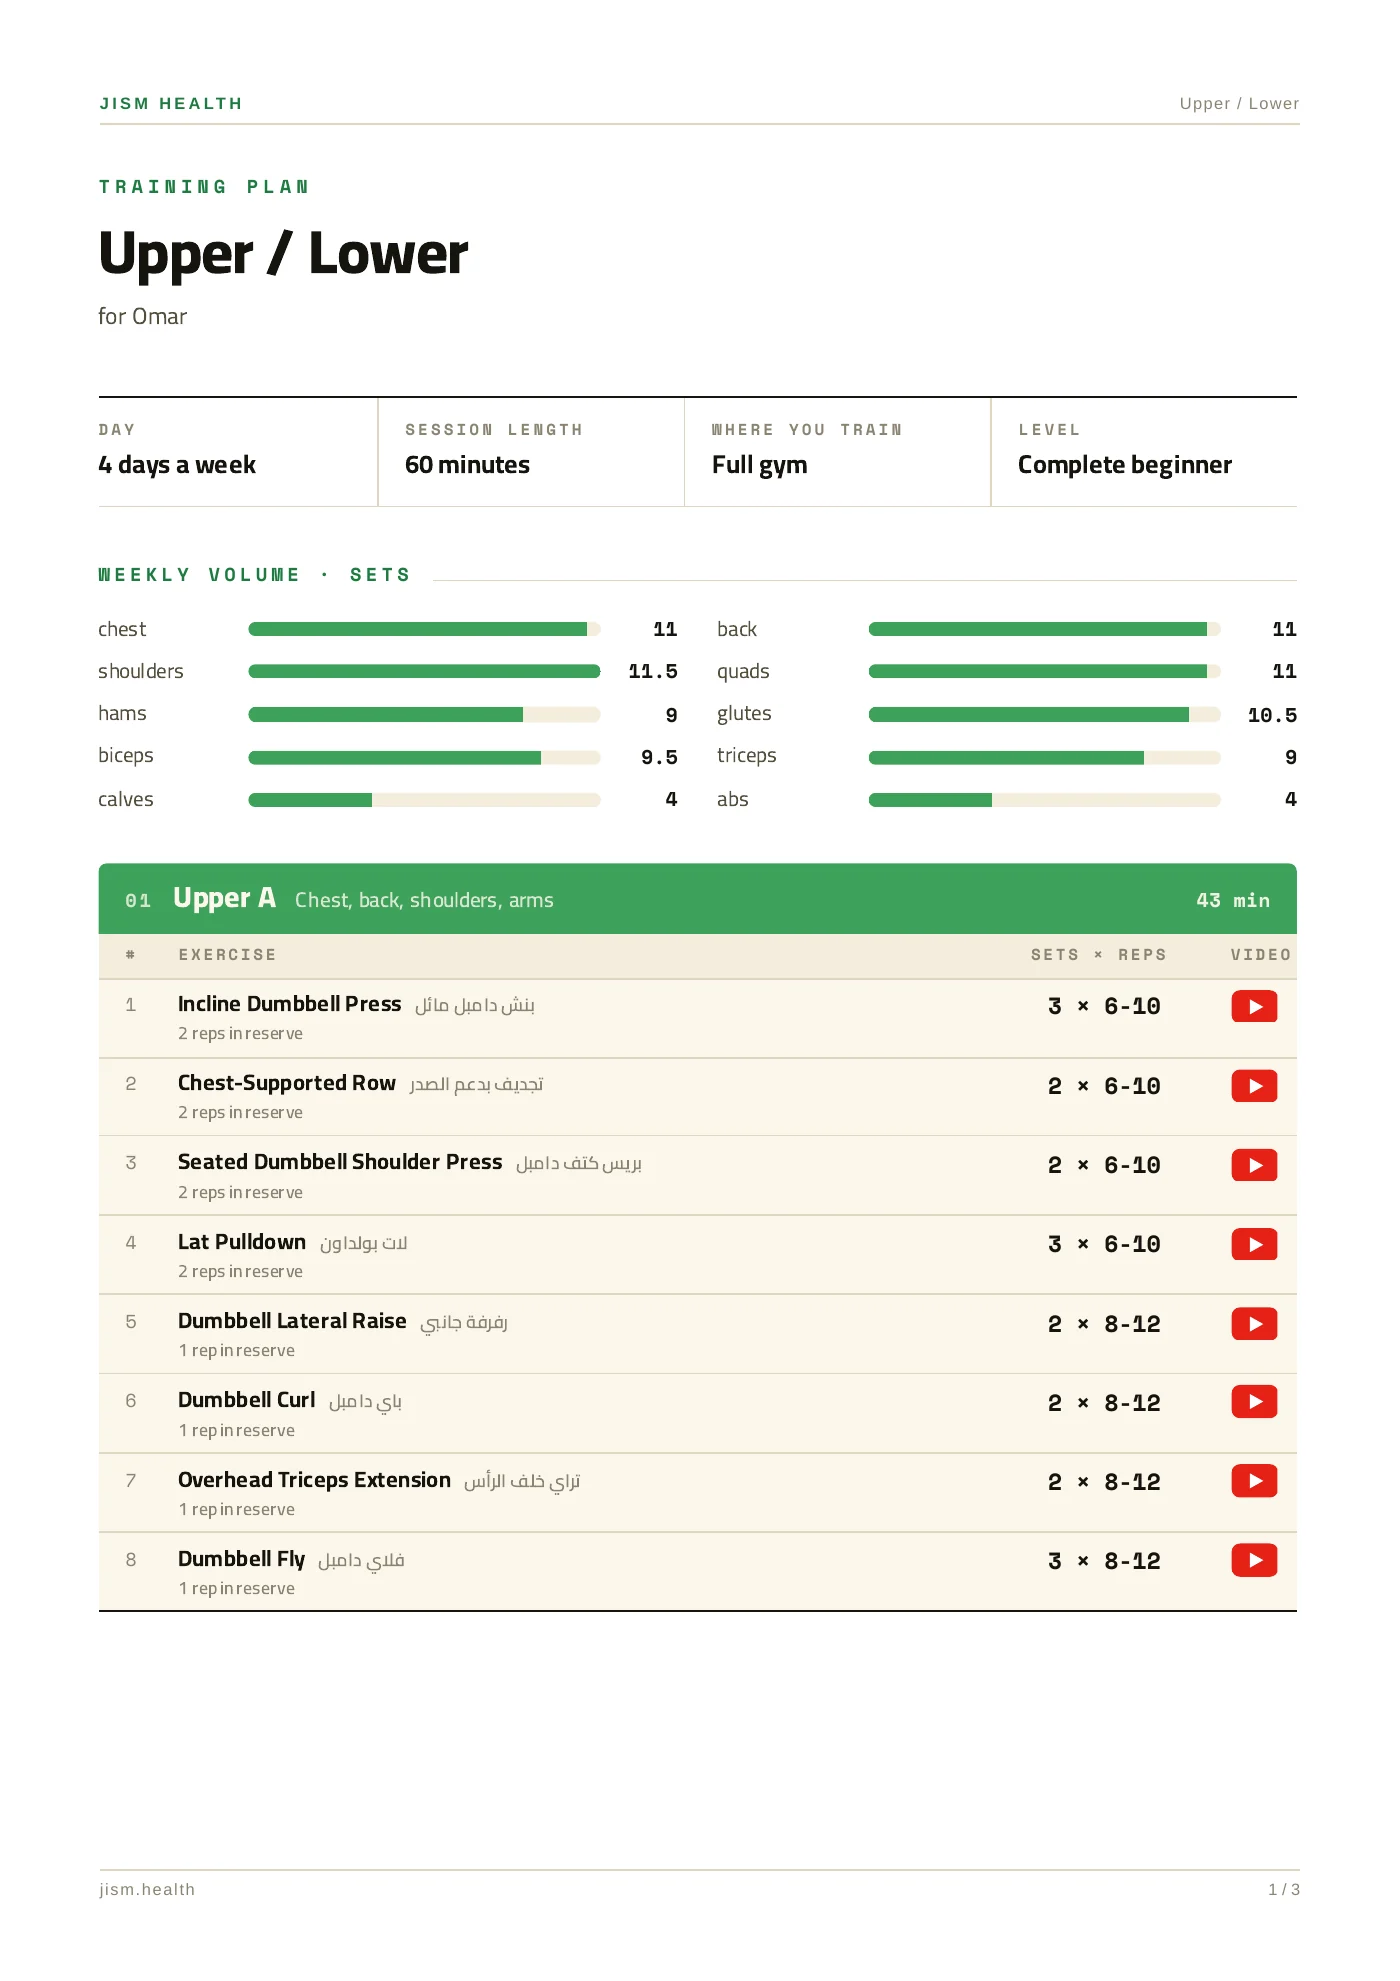Click the glutes weekly volume bar

(x=1044, y=714)
